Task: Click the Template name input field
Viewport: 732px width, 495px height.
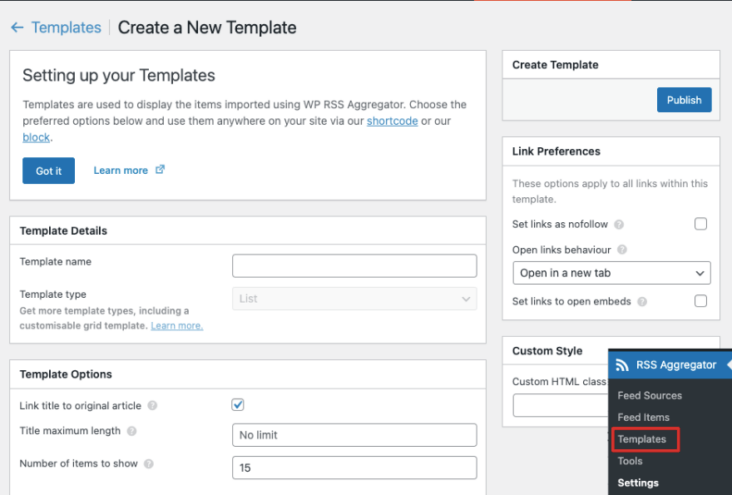Action: (x=354, y=266)
